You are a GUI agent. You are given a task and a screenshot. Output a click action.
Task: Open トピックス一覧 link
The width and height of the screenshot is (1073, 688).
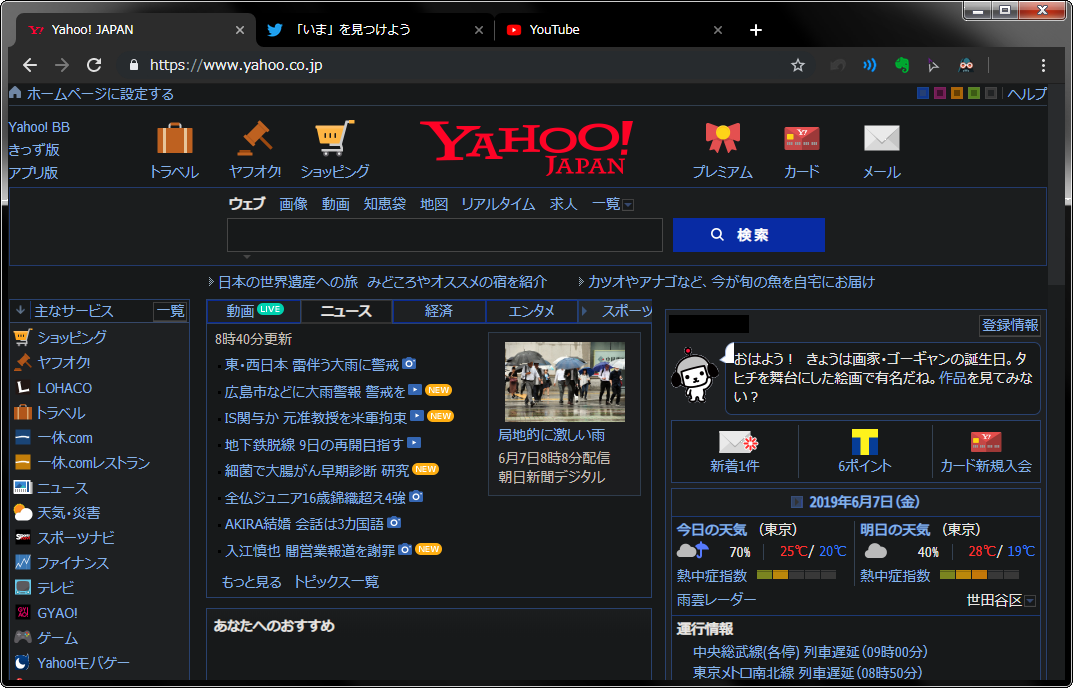point(336,582)
